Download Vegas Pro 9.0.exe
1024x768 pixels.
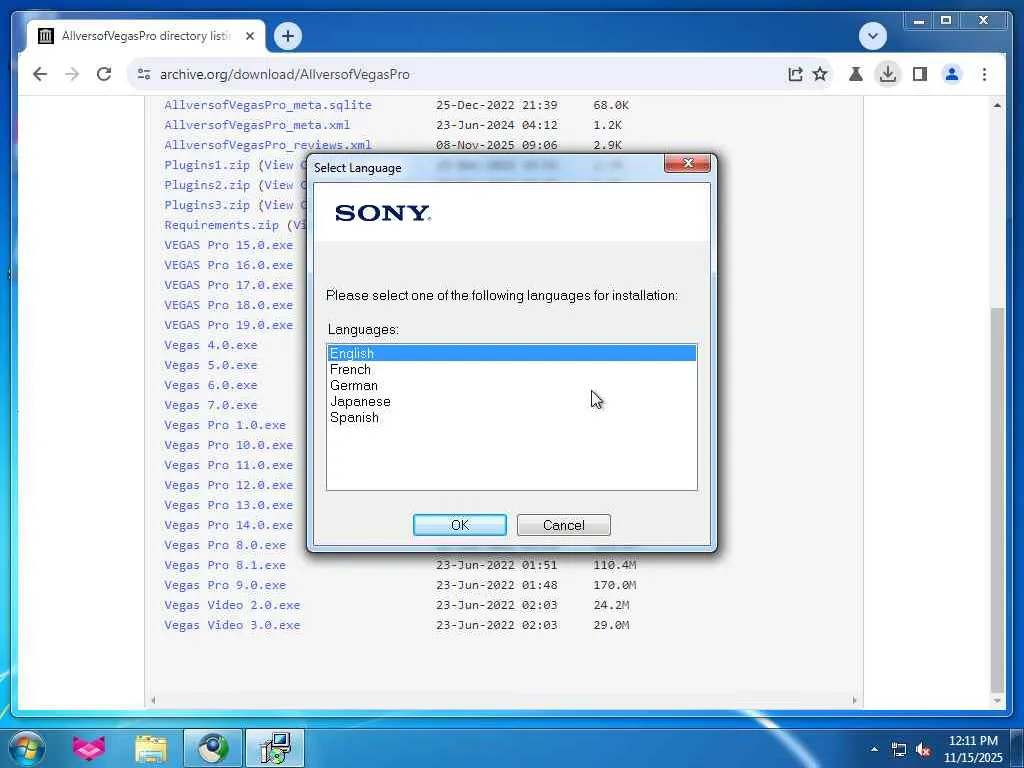pyautogui.click(x=225, y=585)
